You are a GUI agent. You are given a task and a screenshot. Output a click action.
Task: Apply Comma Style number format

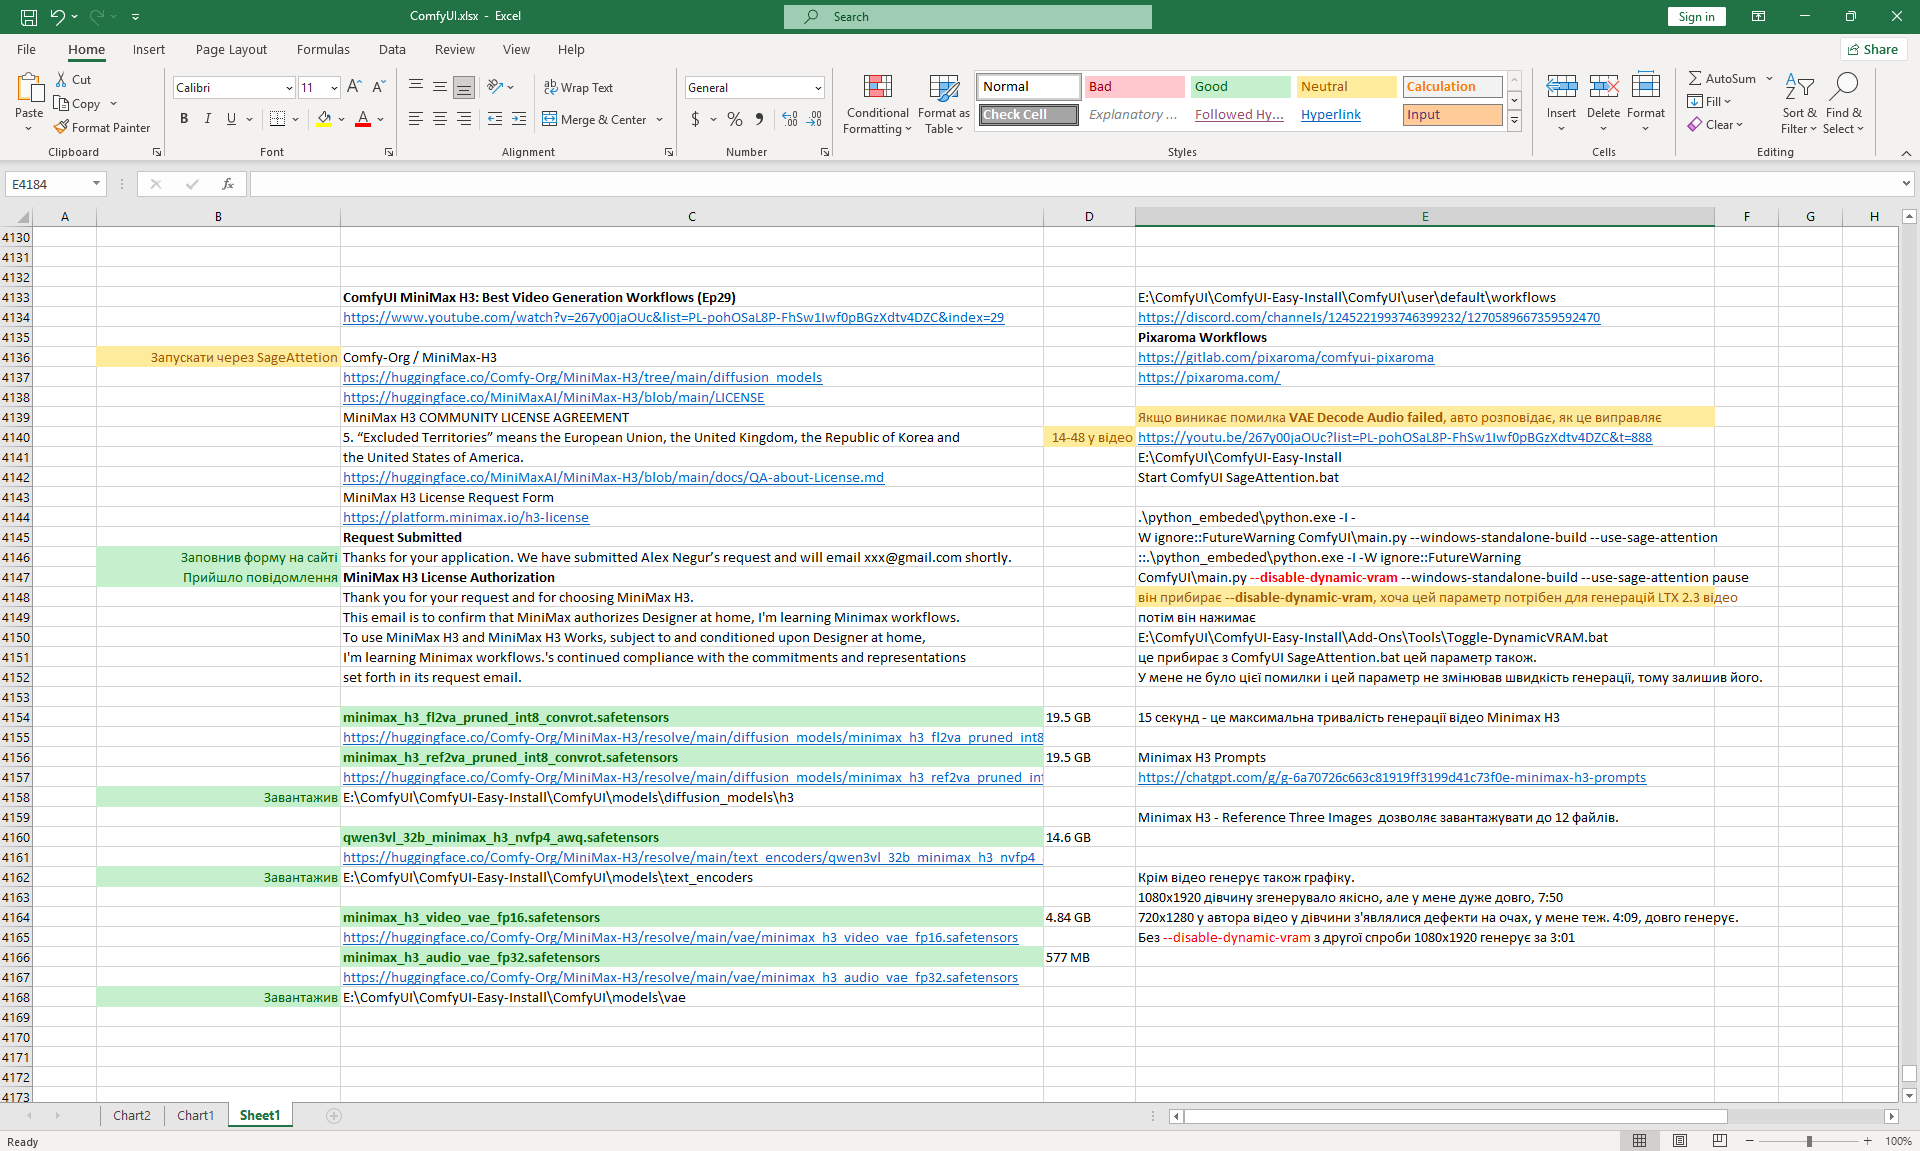[x=760, y=119]
